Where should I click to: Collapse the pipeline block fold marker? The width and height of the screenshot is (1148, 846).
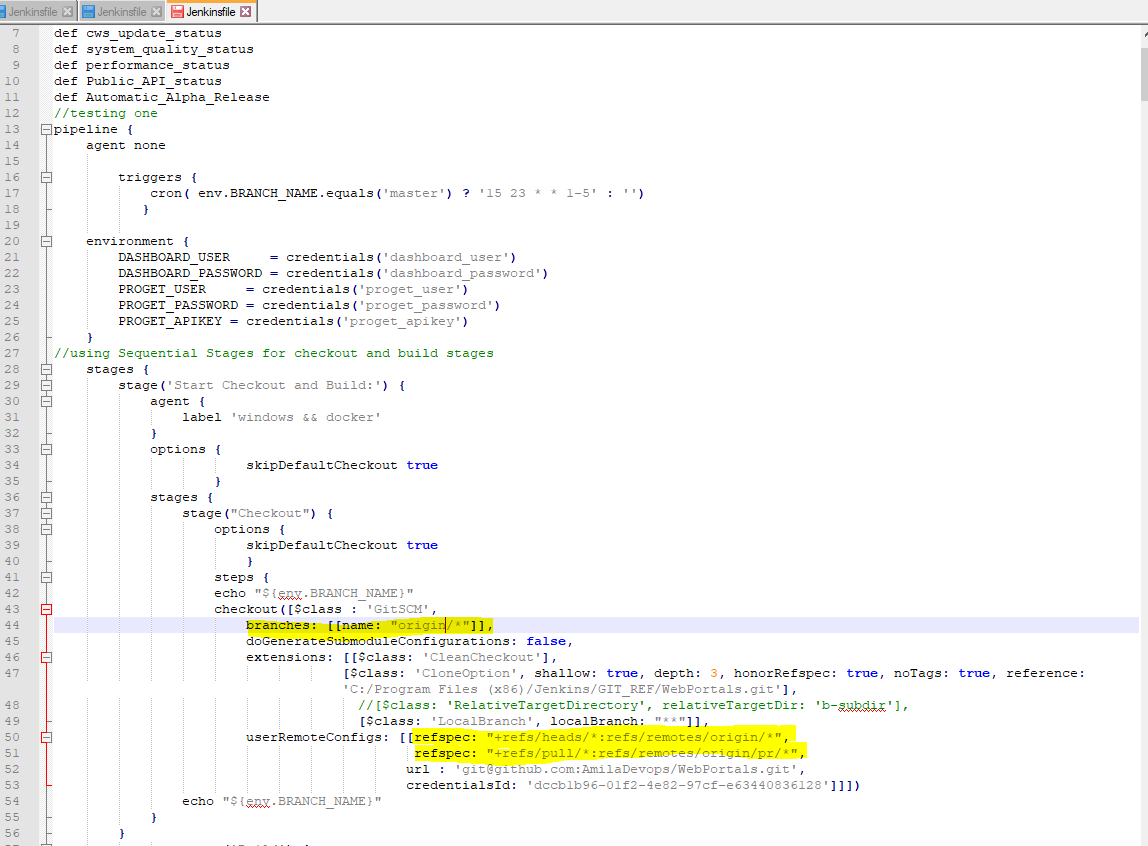[46, 130]
